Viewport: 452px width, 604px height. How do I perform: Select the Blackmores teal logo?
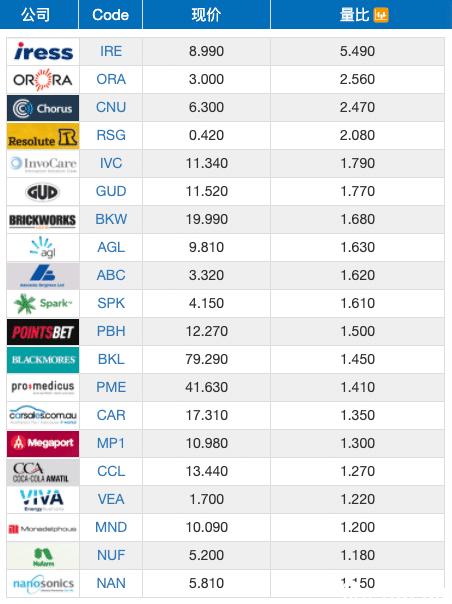[43, 360]
